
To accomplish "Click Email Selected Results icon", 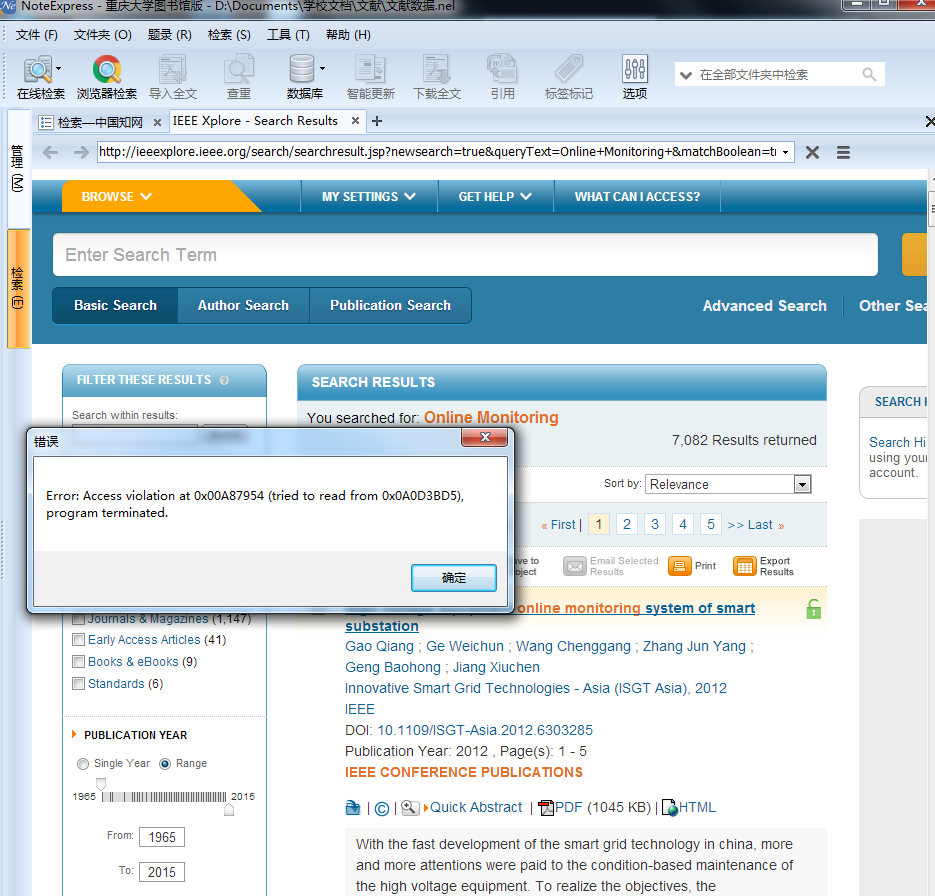I will [575, 566].
